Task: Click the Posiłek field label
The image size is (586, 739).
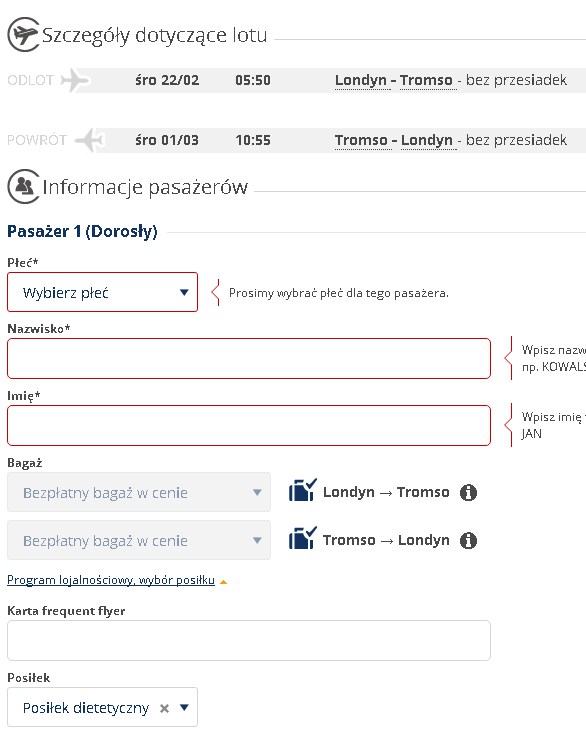Action: (29, 678)
